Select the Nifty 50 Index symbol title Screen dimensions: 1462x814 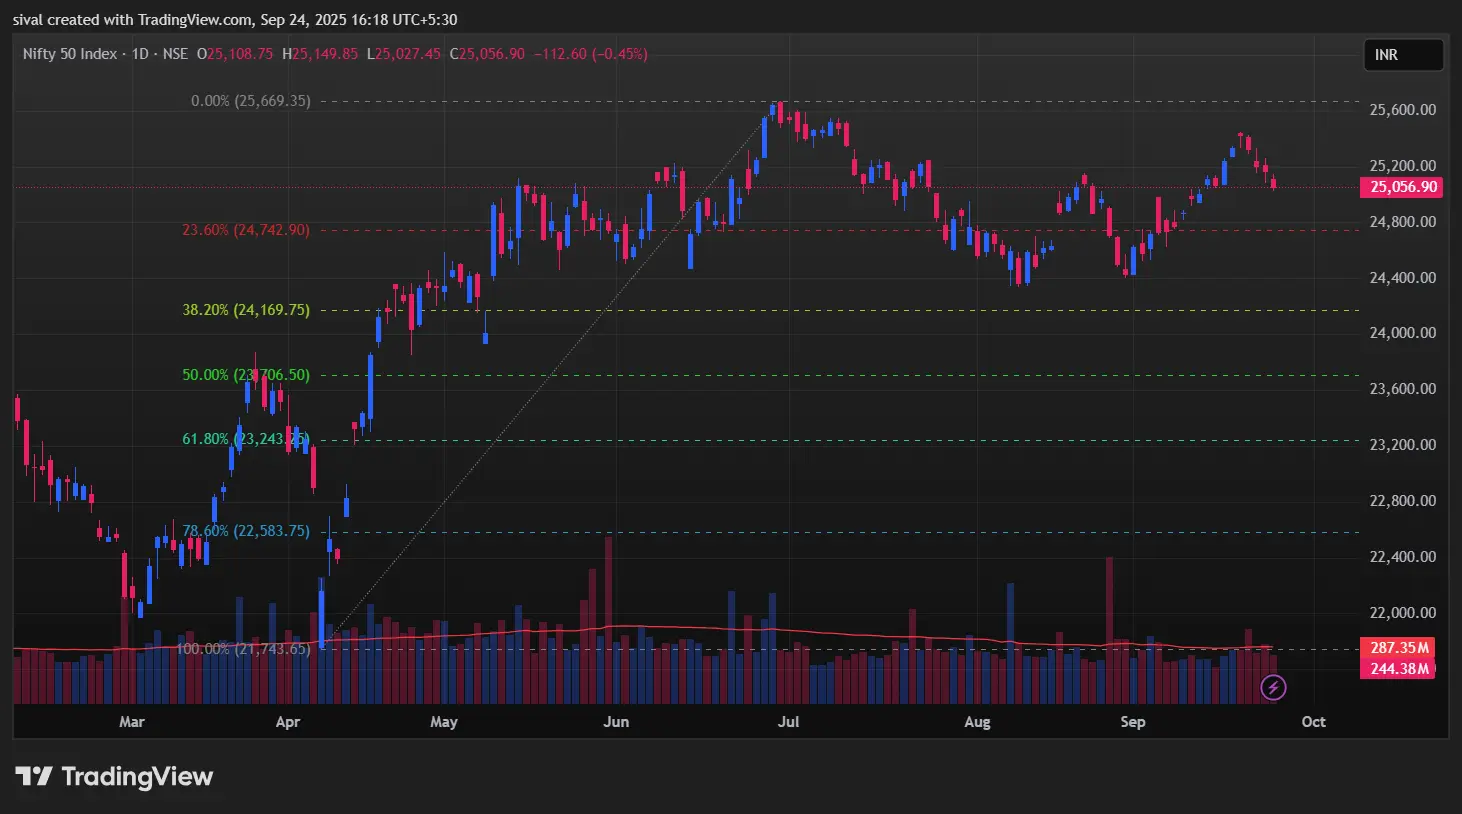click(x=70, y=54)
